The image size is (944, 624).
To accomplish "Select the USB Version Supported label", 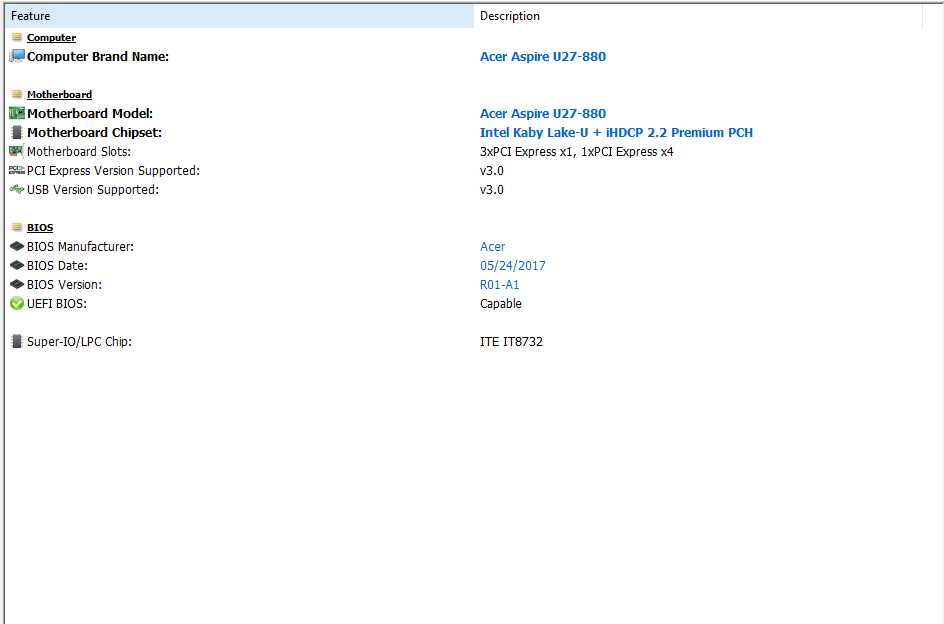I will click(x=93, y=190).
